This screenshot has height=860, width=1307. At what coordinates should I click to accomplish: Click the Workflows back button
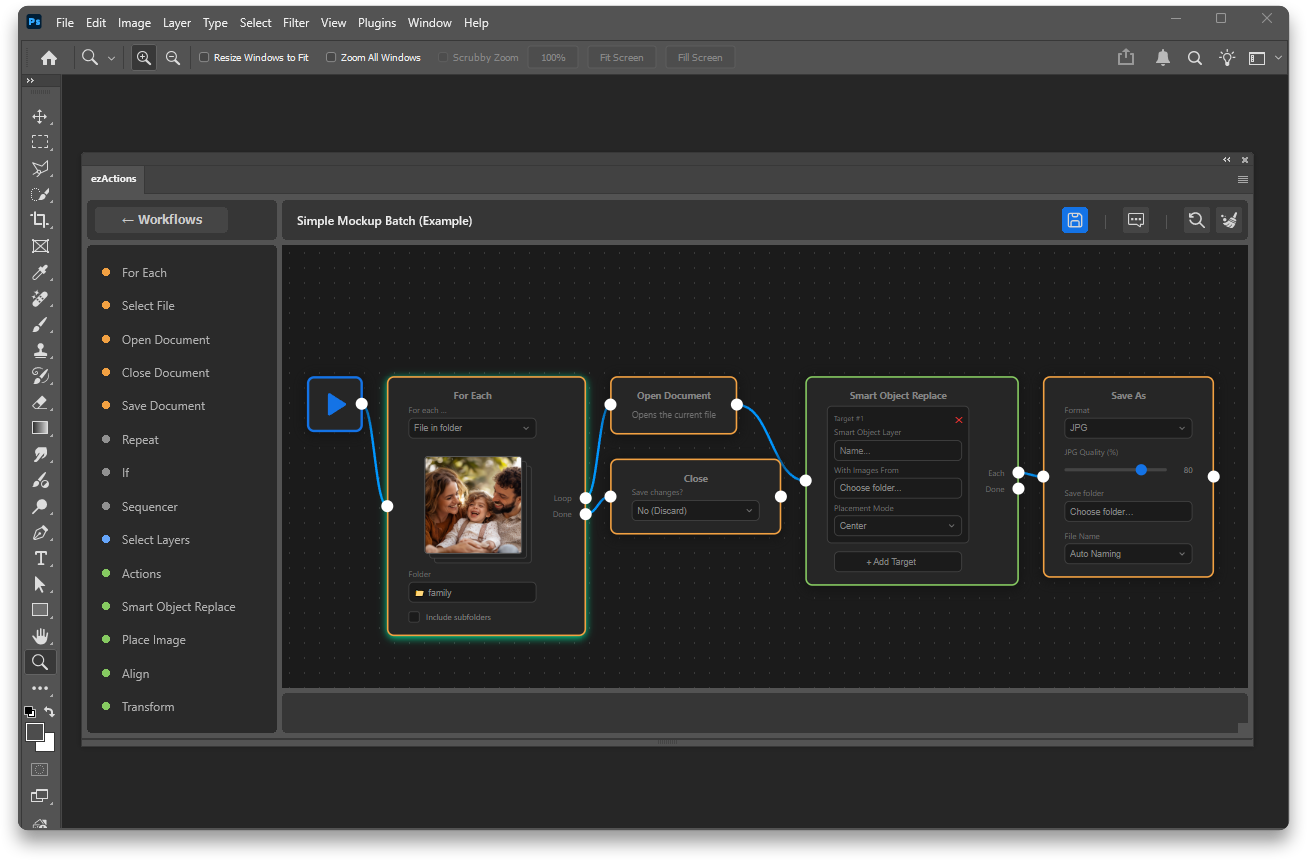(160, 219)
